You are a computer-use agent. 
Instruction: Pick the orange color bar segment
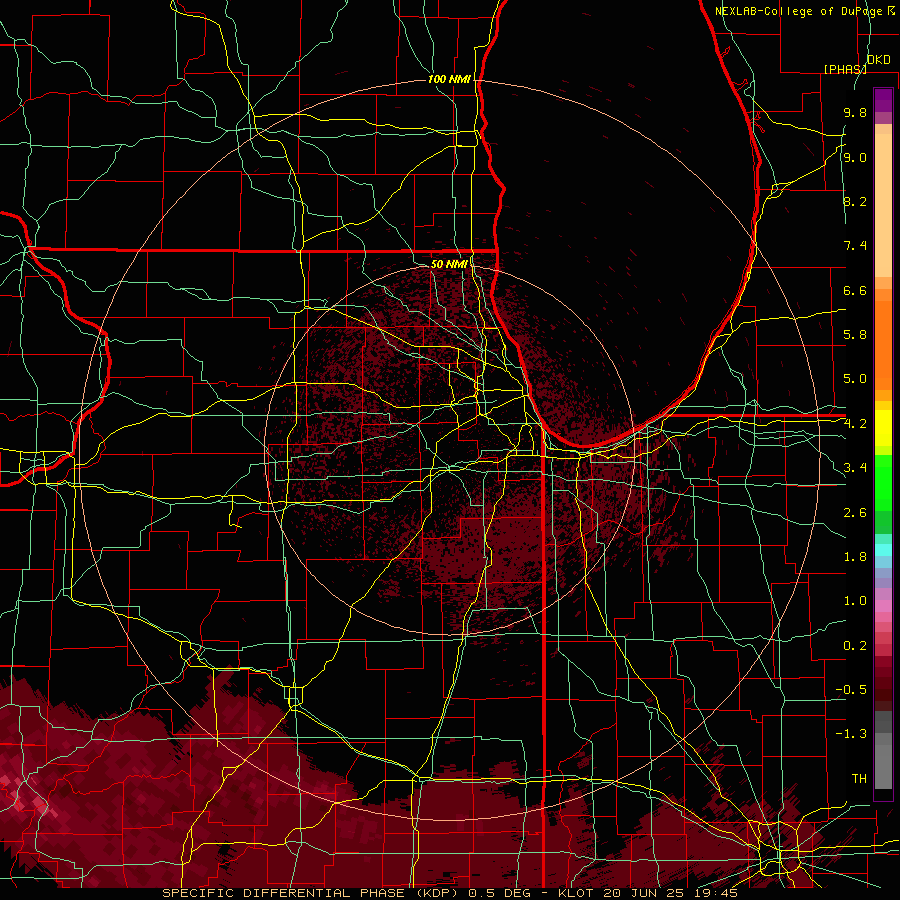pos(883,344)
